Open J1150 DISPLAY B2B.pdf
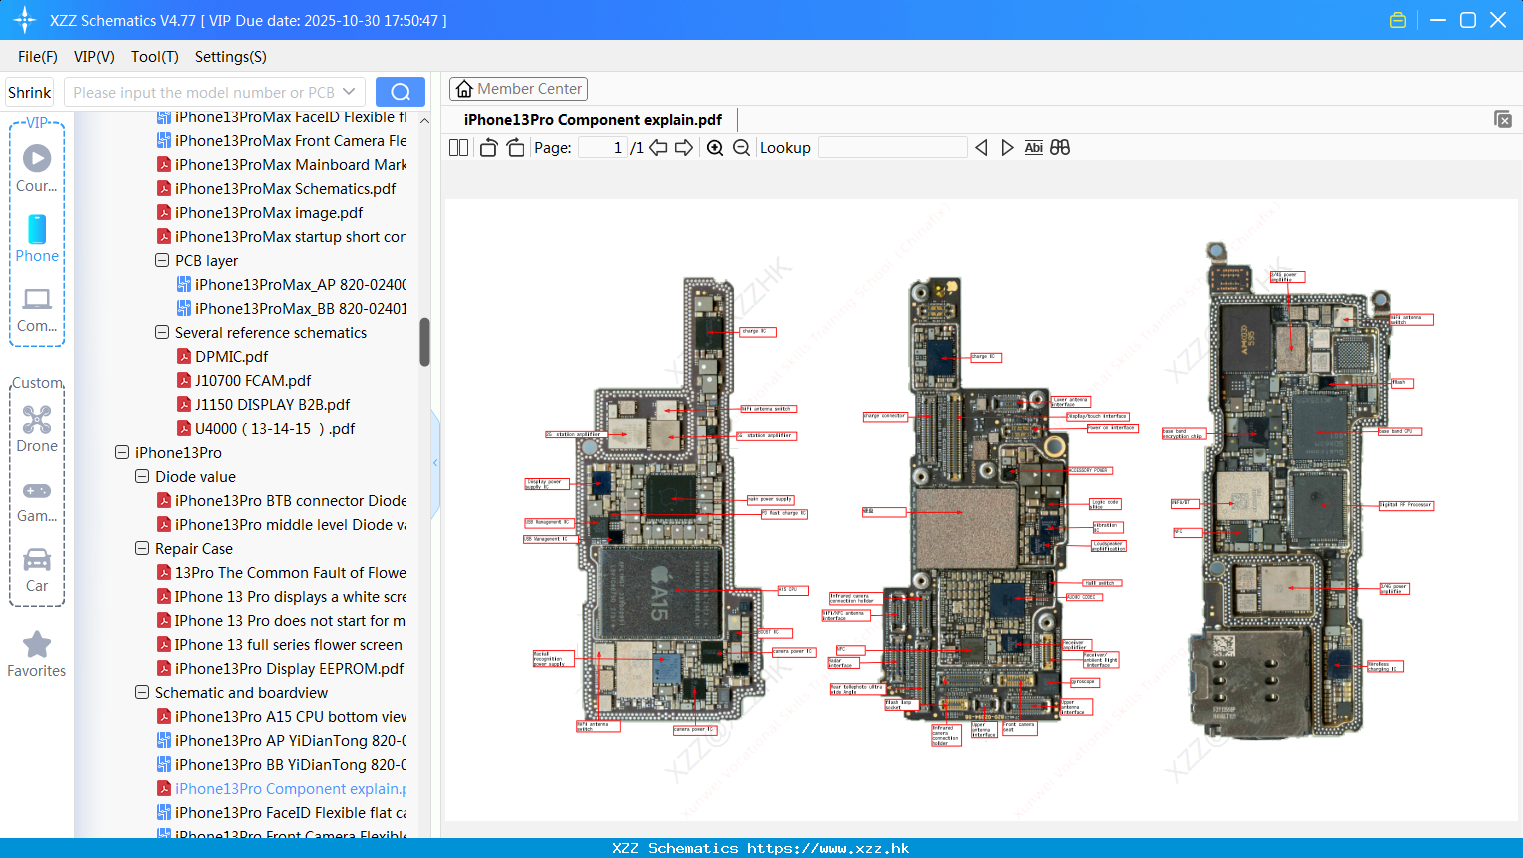The width and height of the screenshot is (1523, 858). click(272, 404)
